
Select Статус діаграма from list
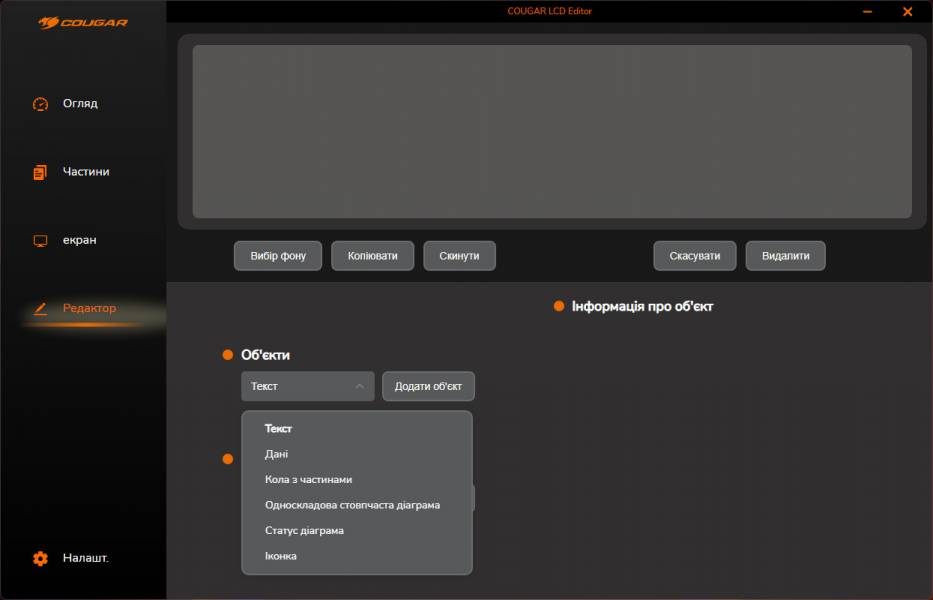tap(304, 531)
